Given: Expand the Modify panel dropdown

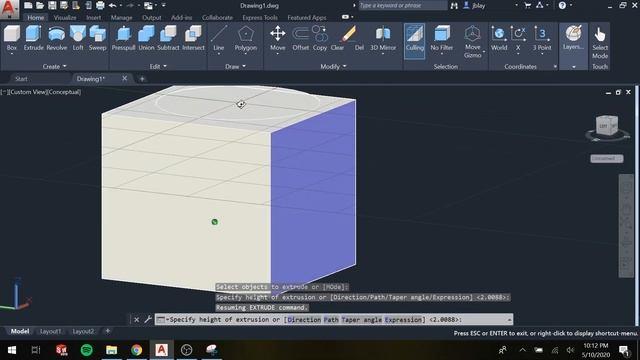Looking at the screenshot, I should point(333,67).
